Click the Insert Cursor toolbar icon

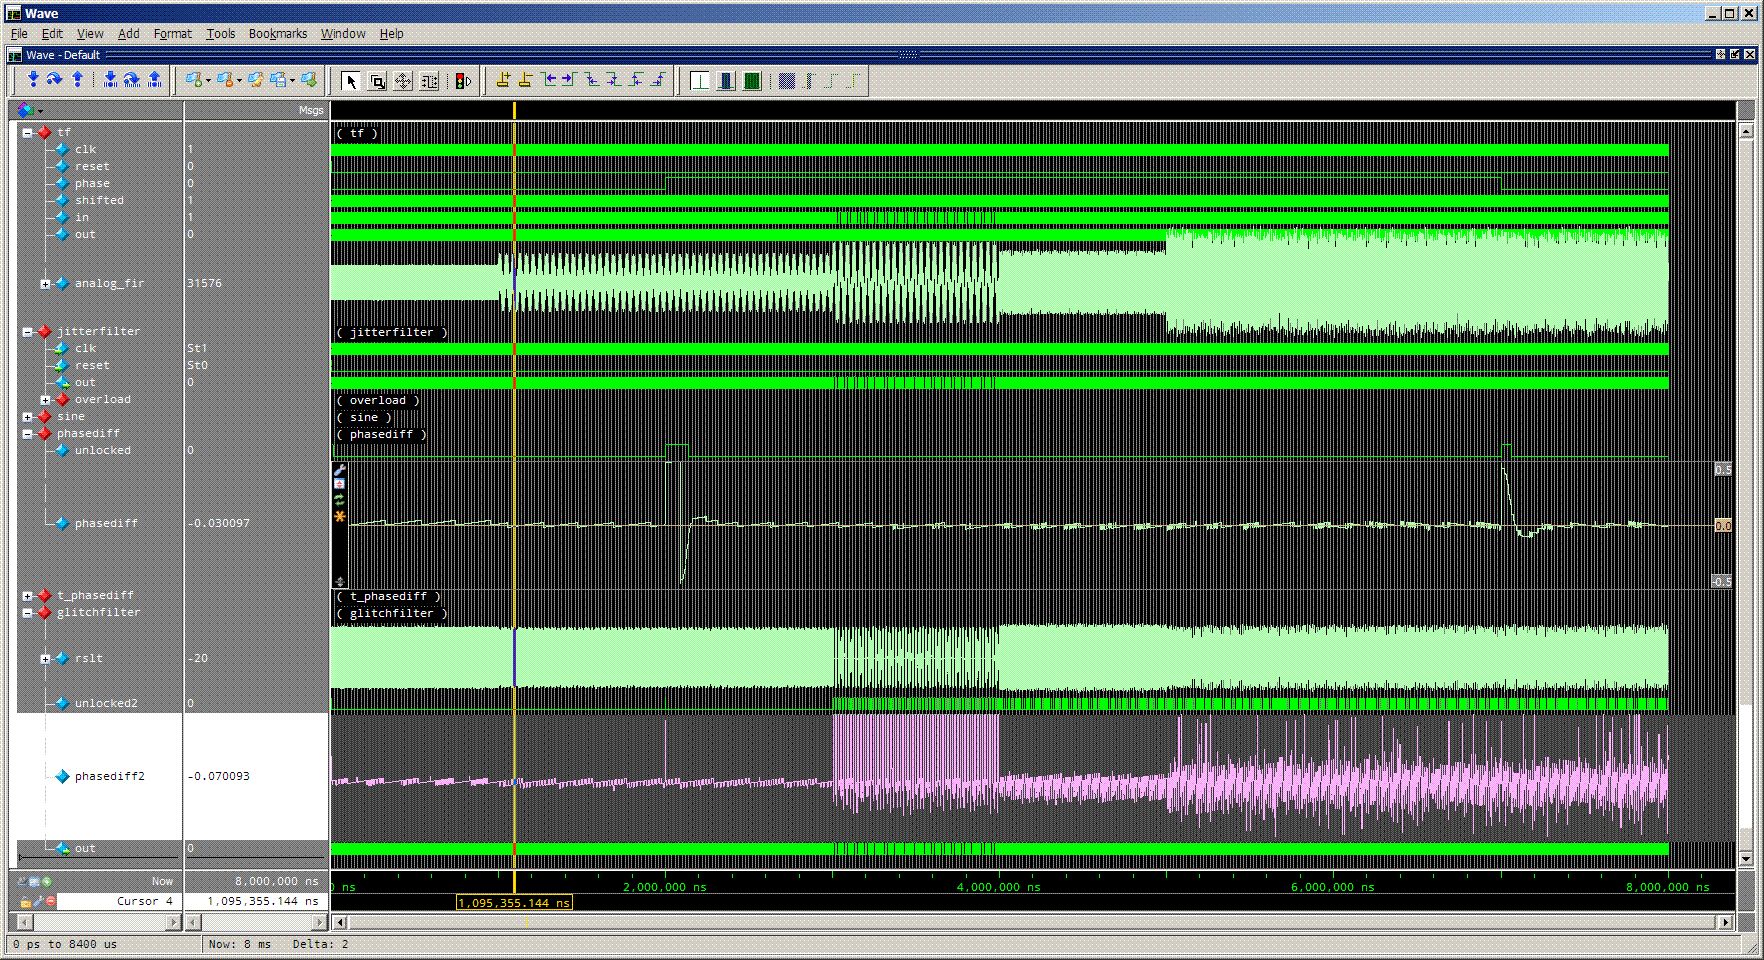[503, 81]
